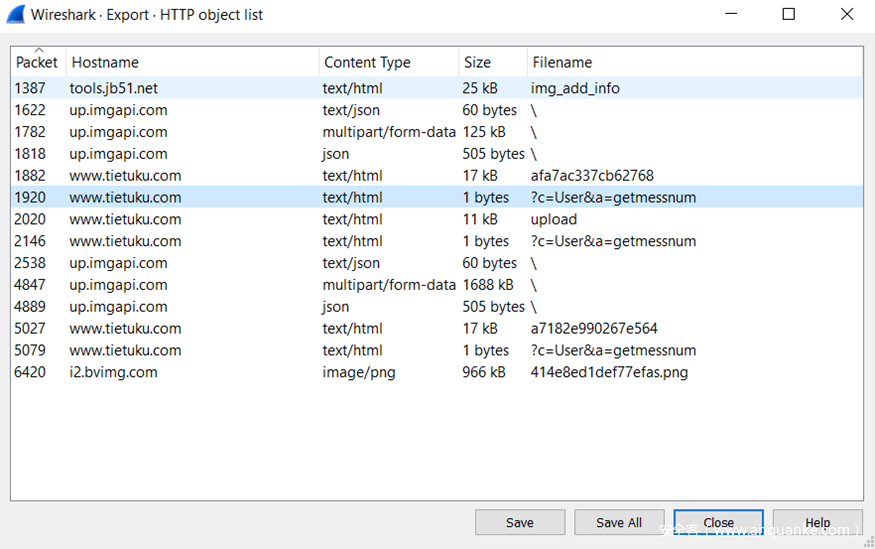Maximize the Wireshark export window
The height and width of the screenshot is (549, 875).
789,14
